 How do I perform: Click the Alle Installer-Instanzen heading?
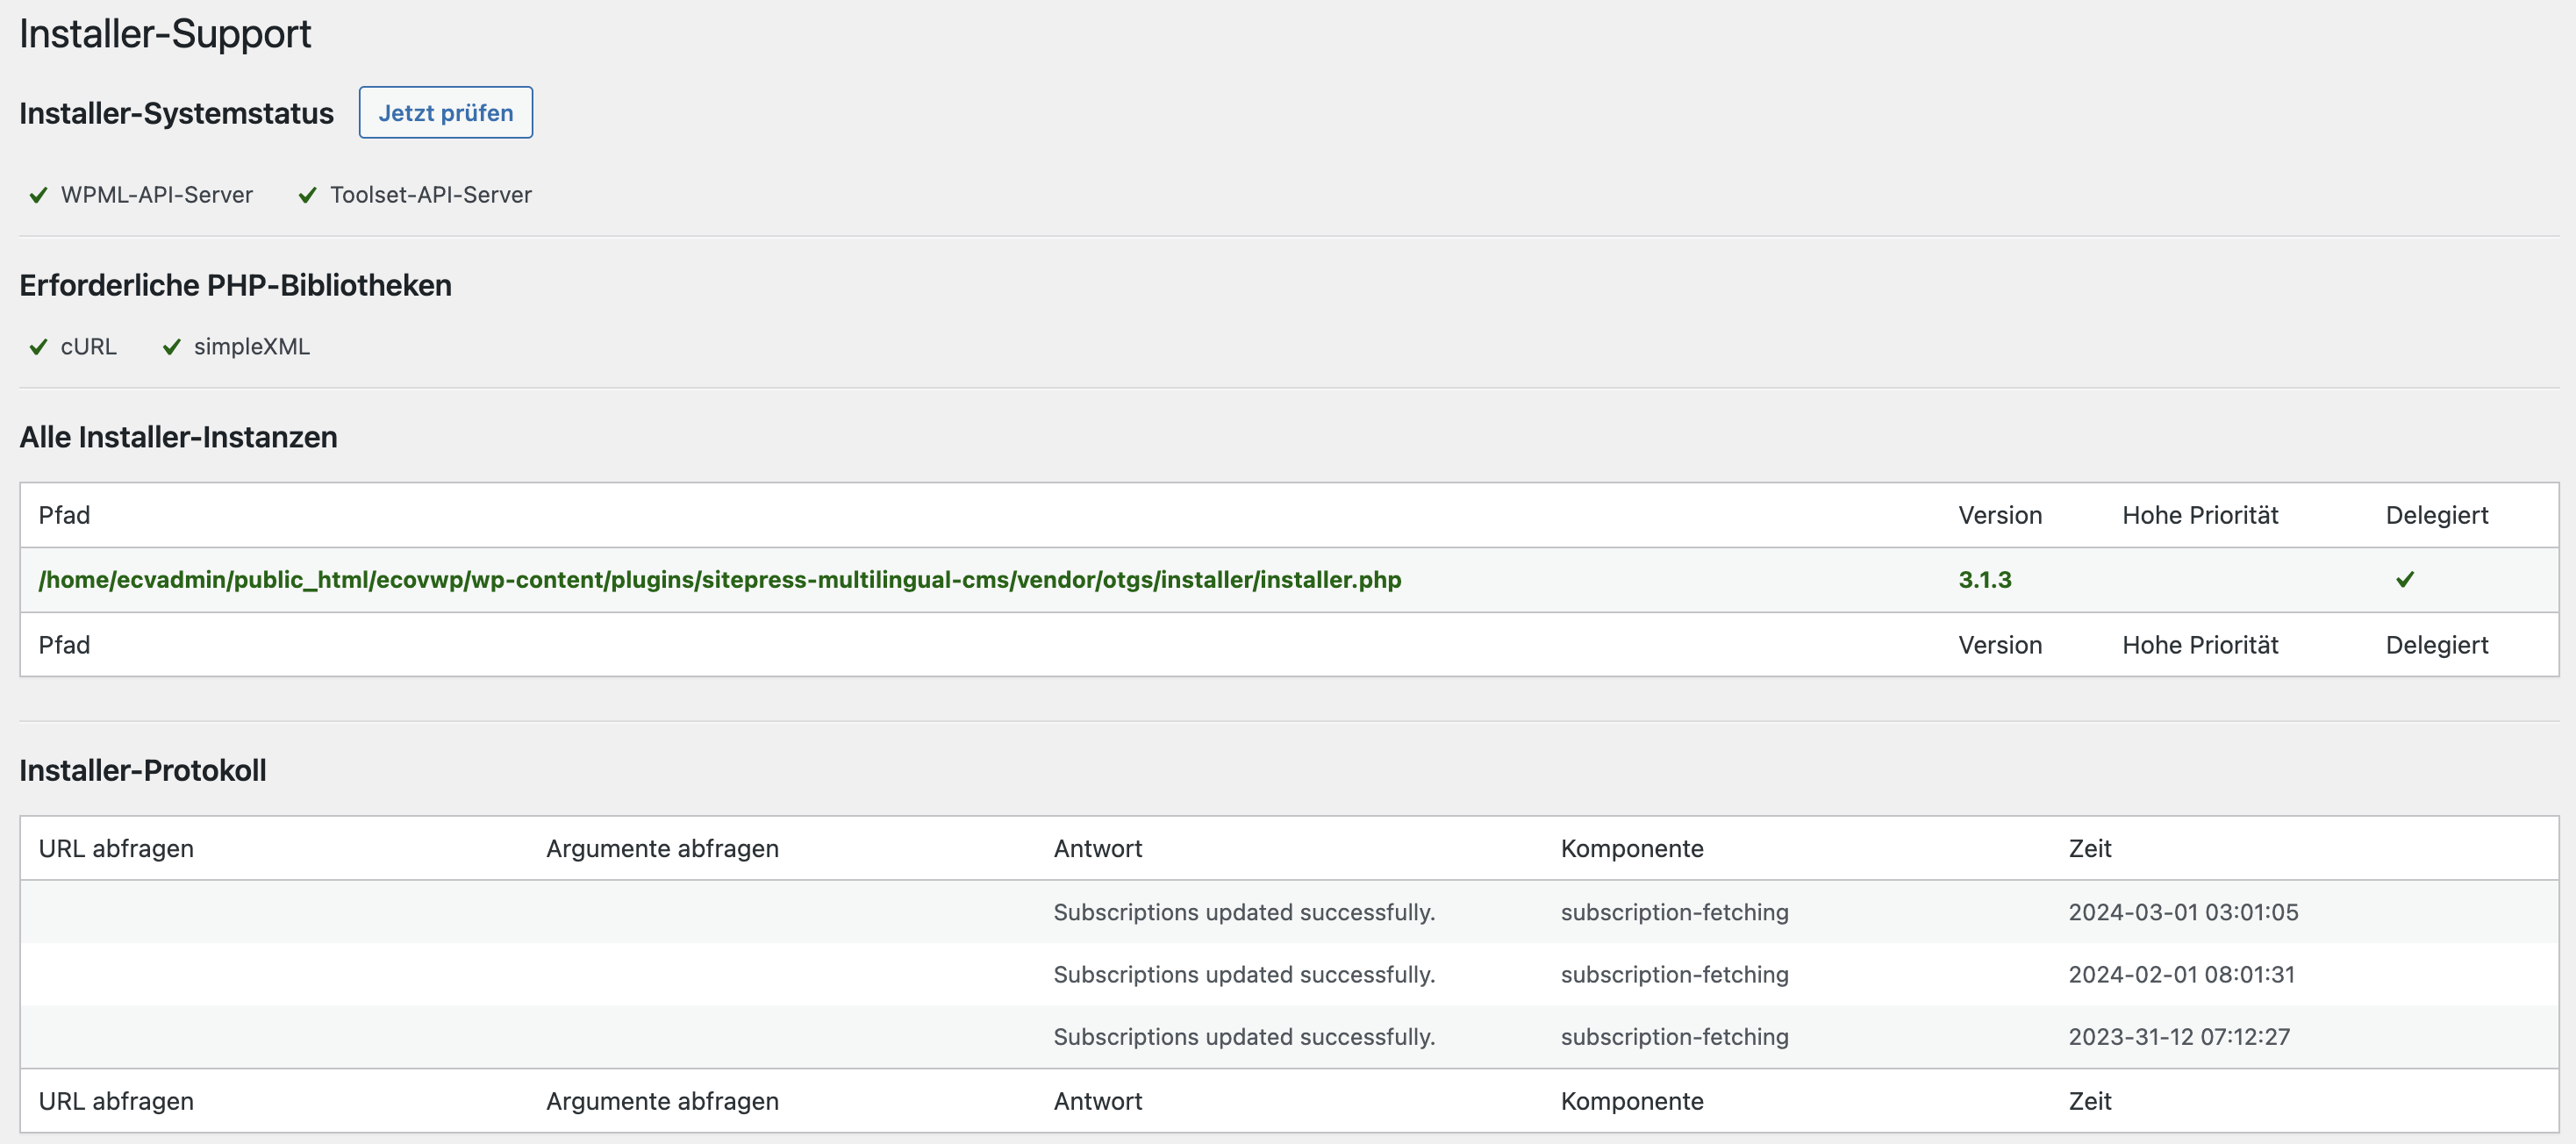click(x=178, y=437)
